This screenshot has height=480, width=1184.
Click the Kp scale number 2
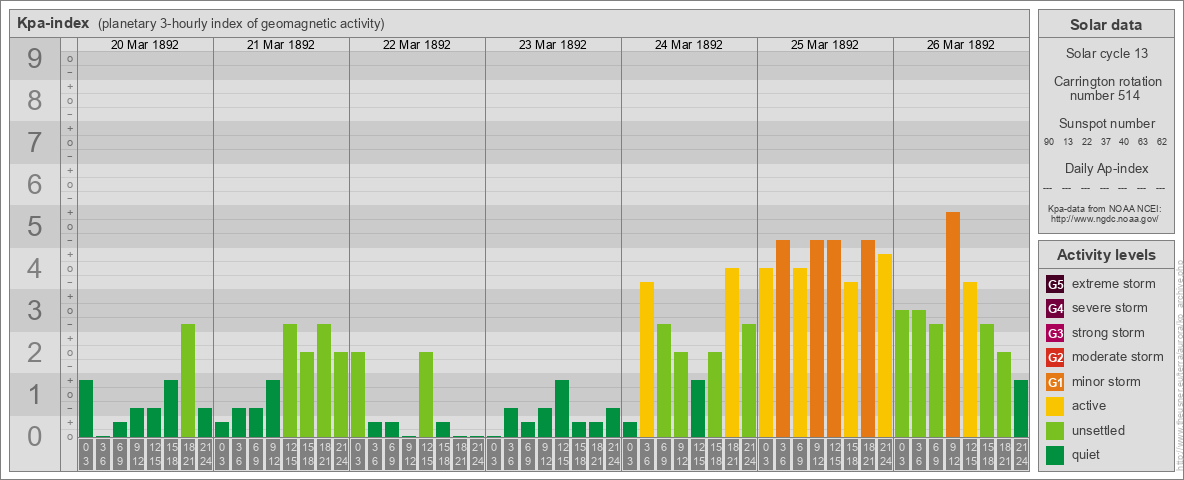(x=34, y=352)
